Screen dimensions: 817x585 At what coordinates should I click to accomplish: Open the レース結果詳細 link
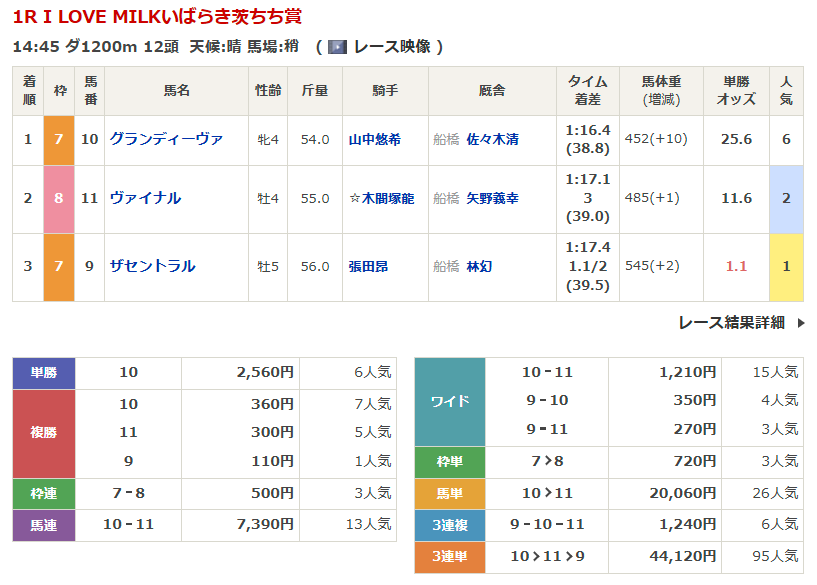(731, 323)
